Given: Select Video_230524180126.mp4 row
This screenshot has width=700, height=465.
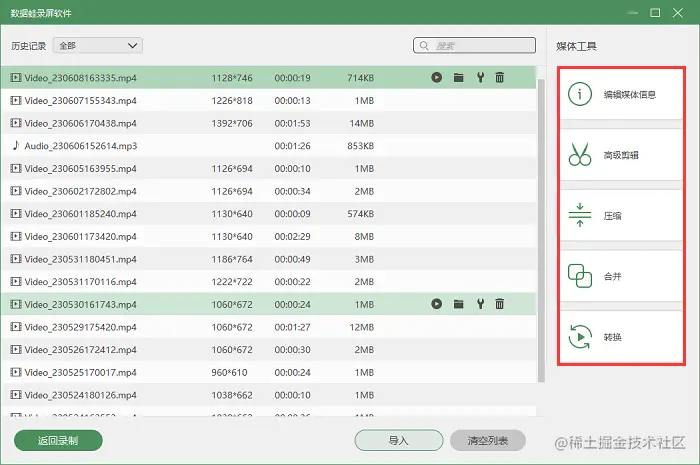Looking at the screenshot, I should click(x=269, y=395).
